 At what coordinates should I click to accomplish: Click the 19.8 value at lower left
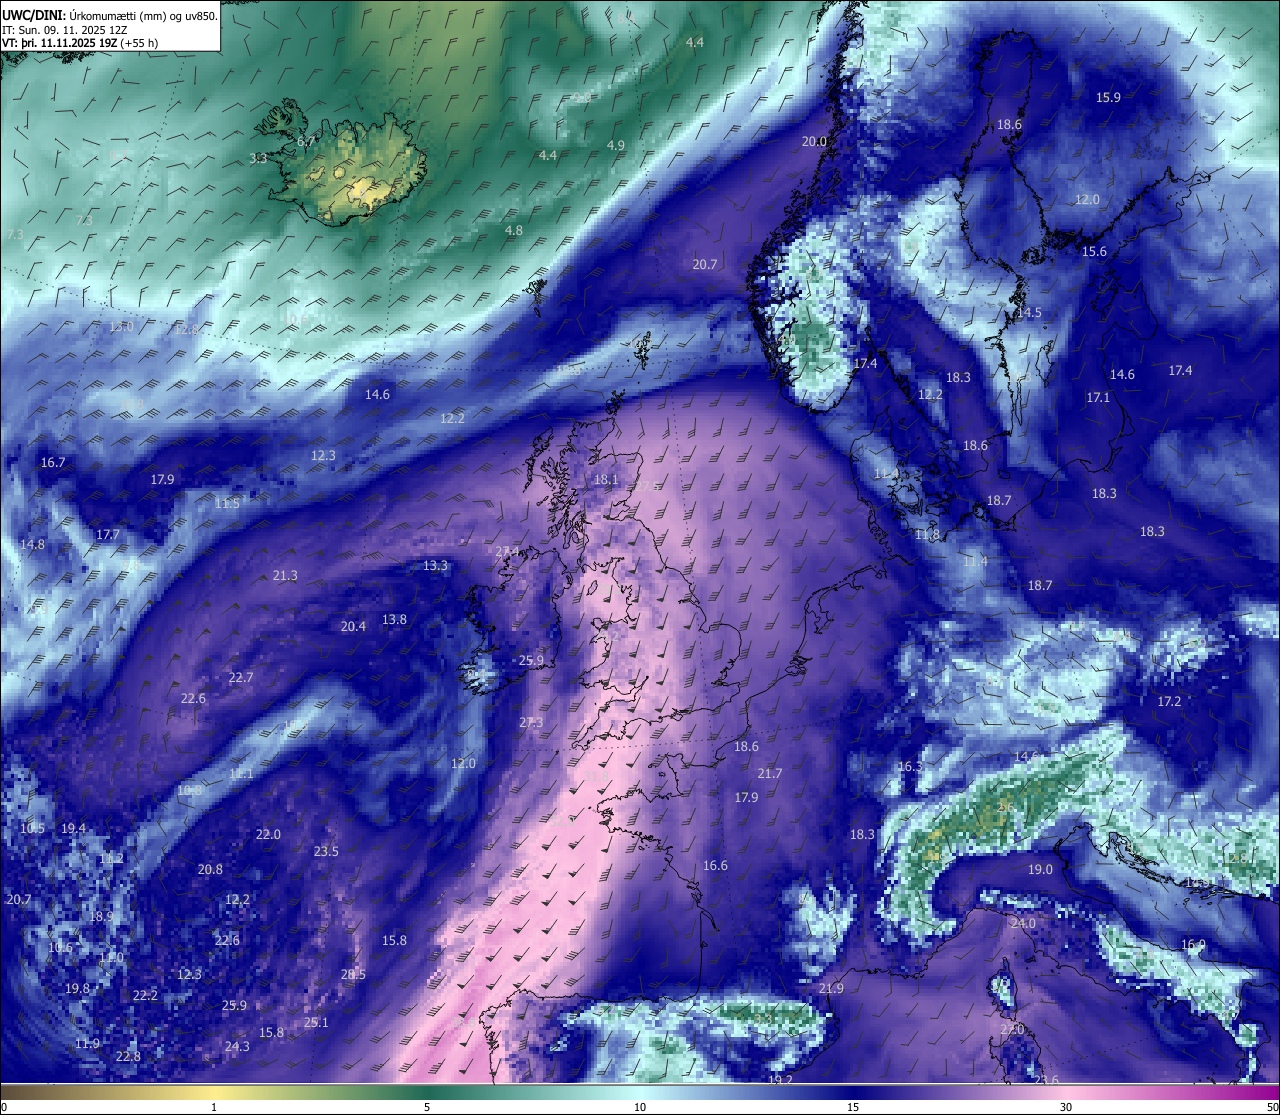tap(77, 988)
